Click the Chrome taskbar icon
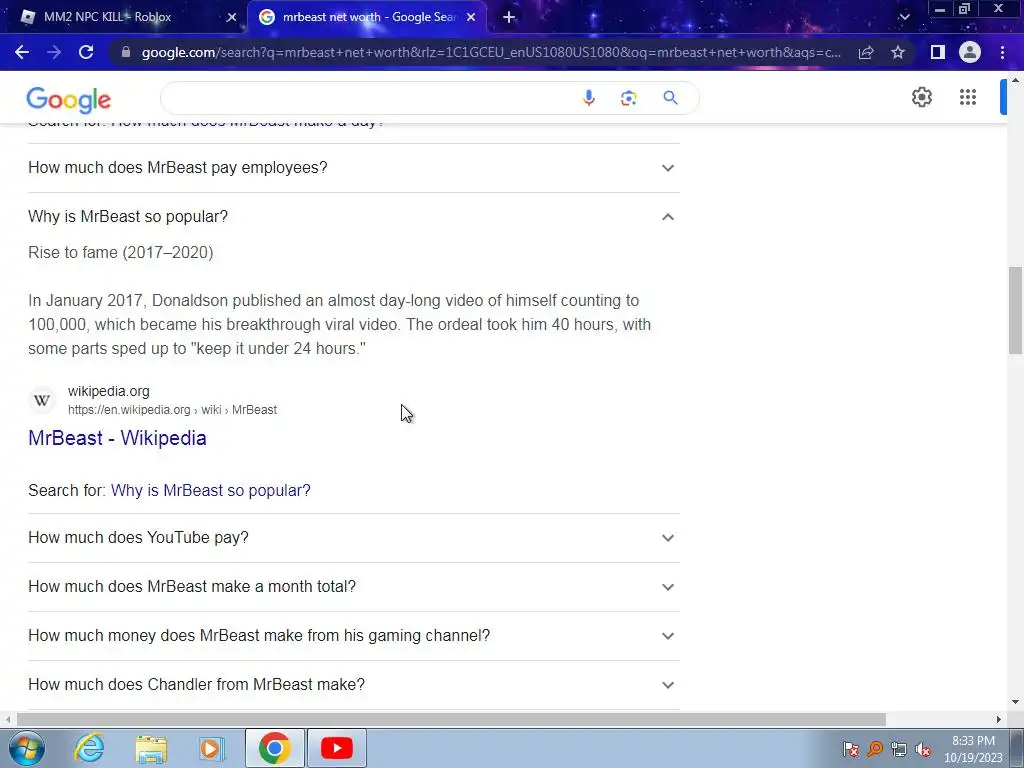Viewport: 1024px width, 768px height. click(274, 748)
